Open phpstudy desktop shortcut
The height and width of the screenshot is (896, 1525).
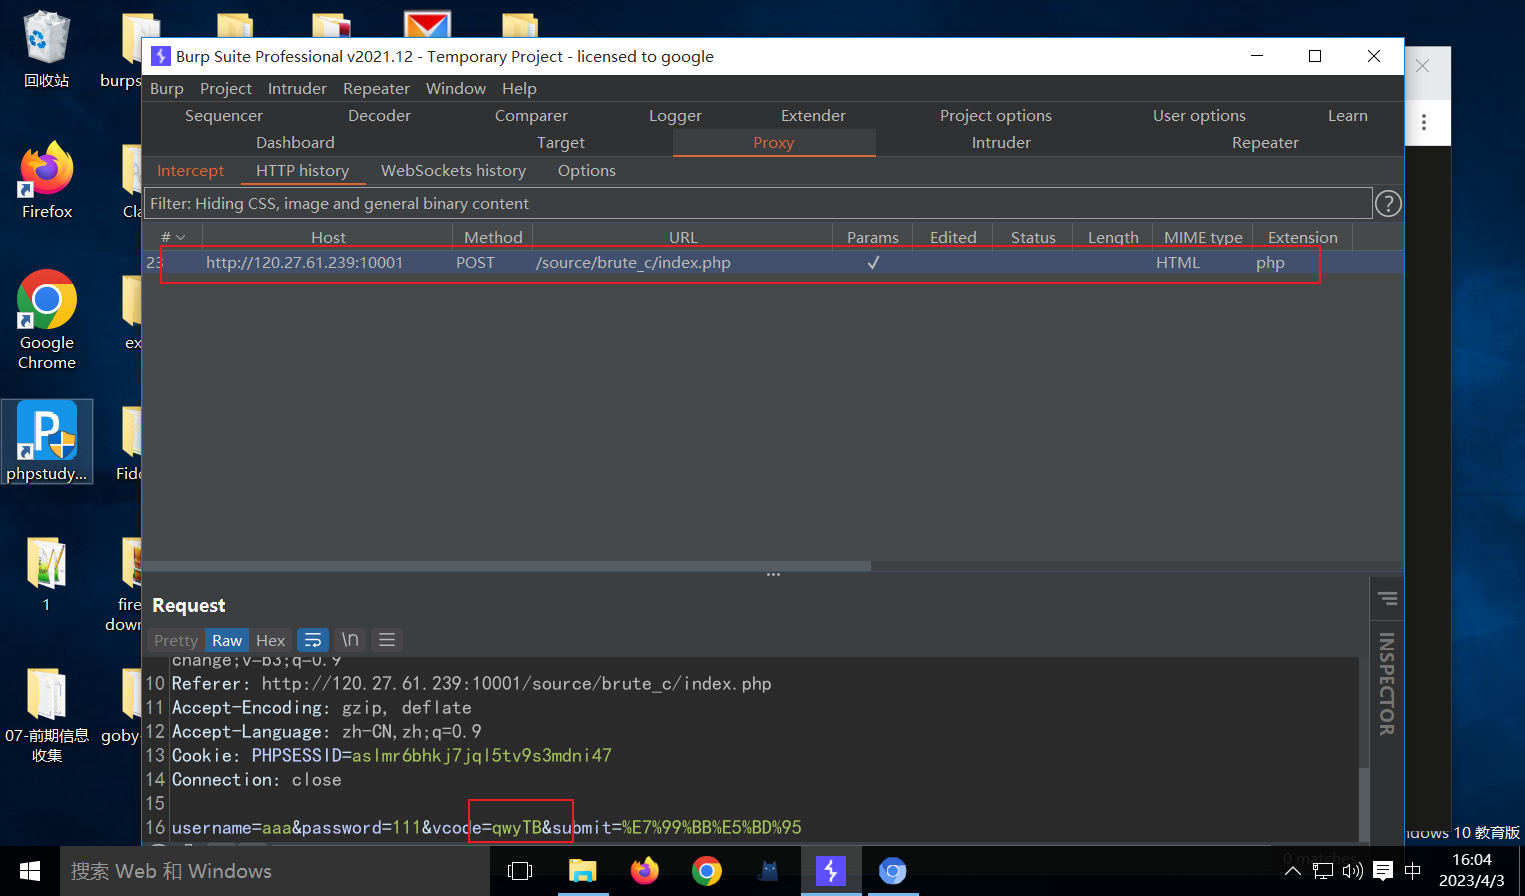pyautogui.click(x=47, y=442)
